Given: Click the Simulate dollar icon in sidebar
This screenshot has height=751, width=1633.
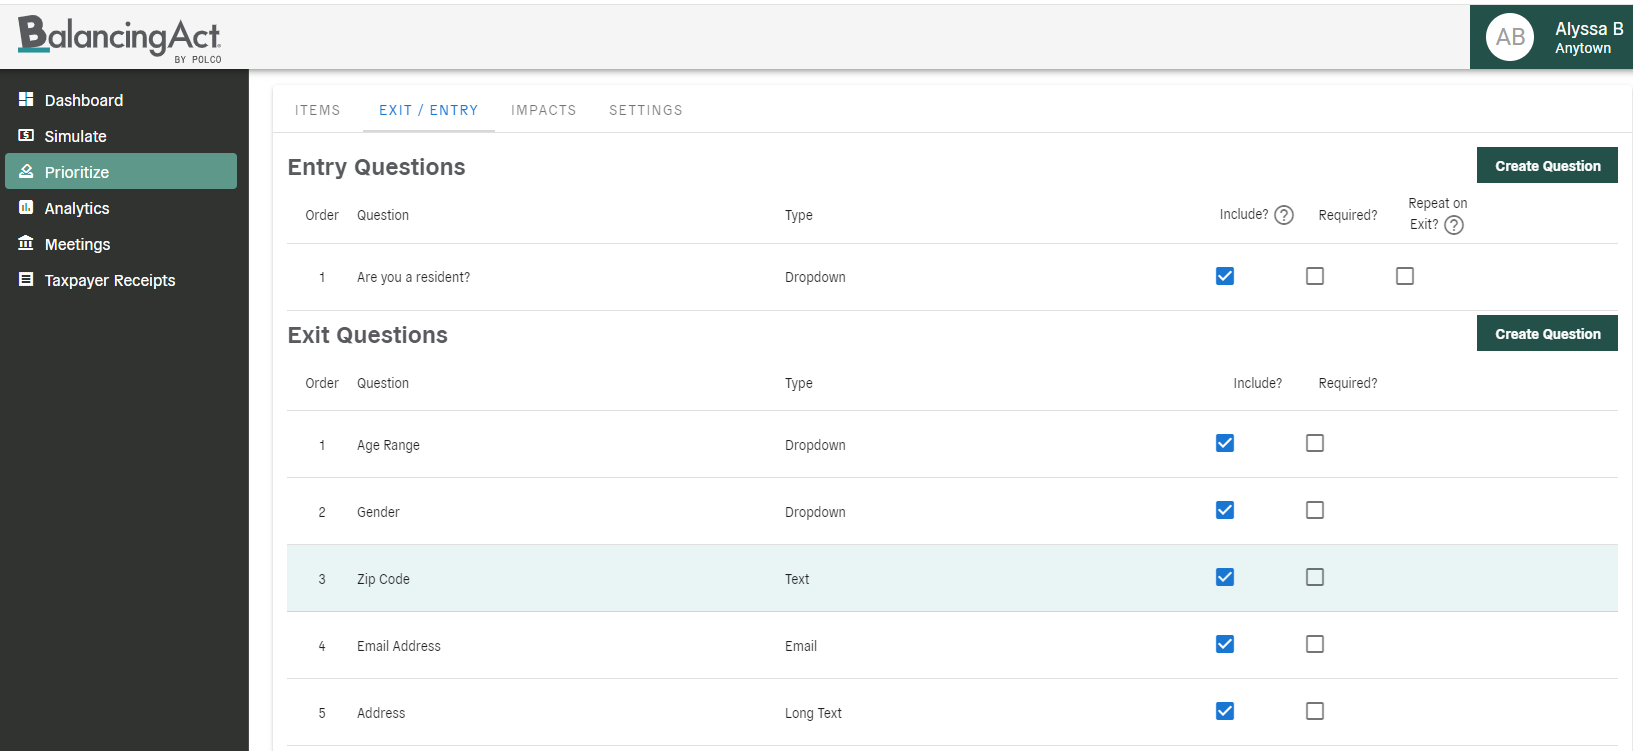Looking at the screenshot, I should [26, 135].
